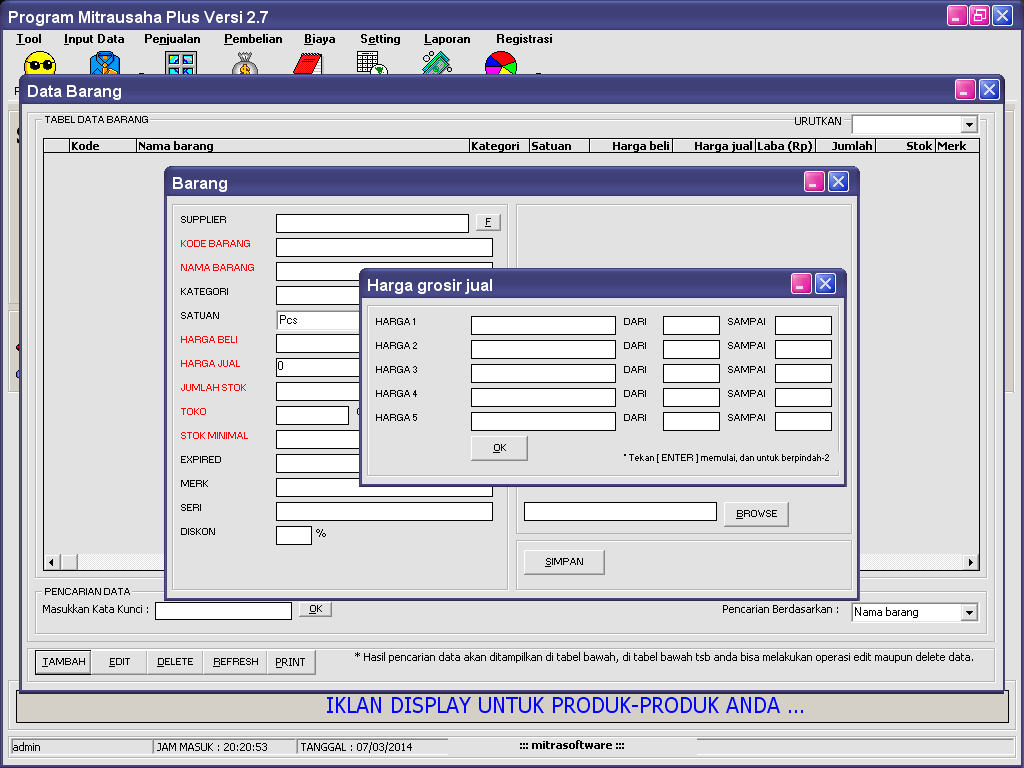Click the SERI input field
Screen dimensions: 1024x768
[384, 511]
